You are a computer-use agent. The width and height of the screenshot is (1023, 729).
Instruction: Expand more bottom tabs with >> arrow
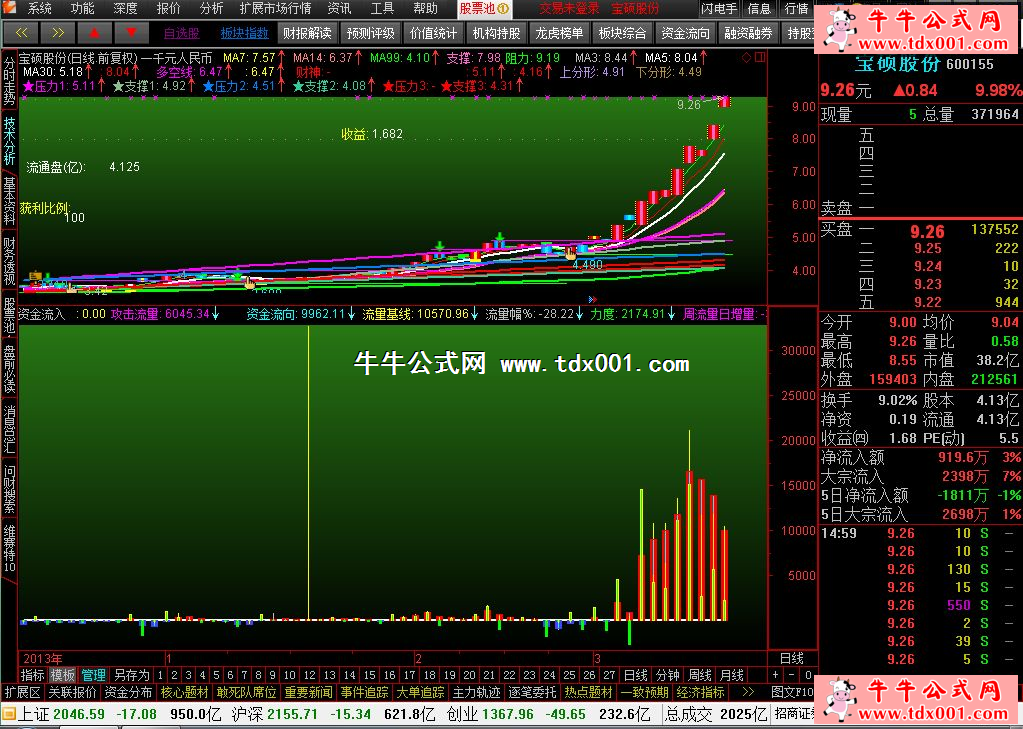tap(748, 692)
